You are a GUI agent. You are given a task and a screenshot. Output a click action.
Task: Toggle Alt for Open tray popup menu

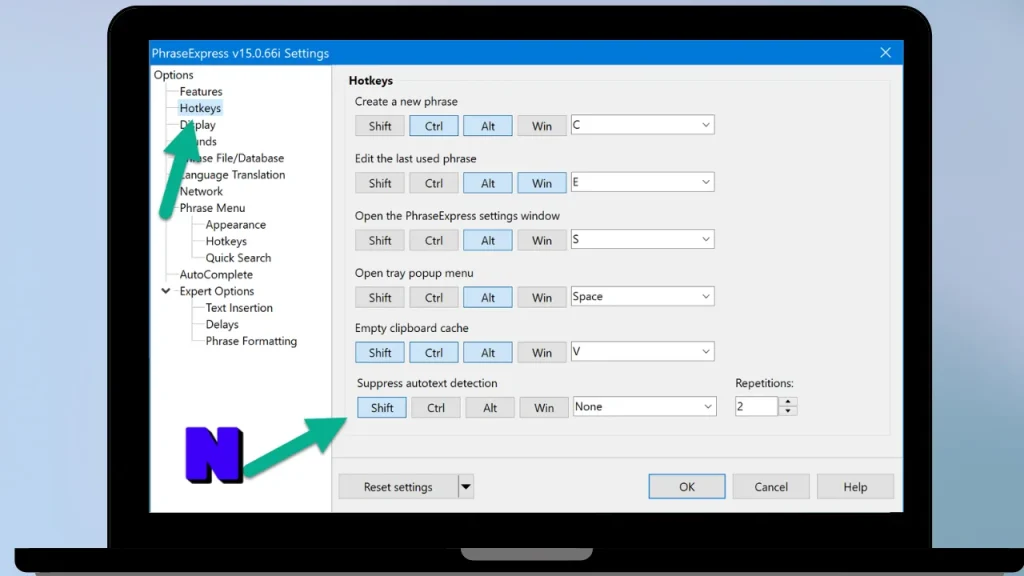click(488, 297)
